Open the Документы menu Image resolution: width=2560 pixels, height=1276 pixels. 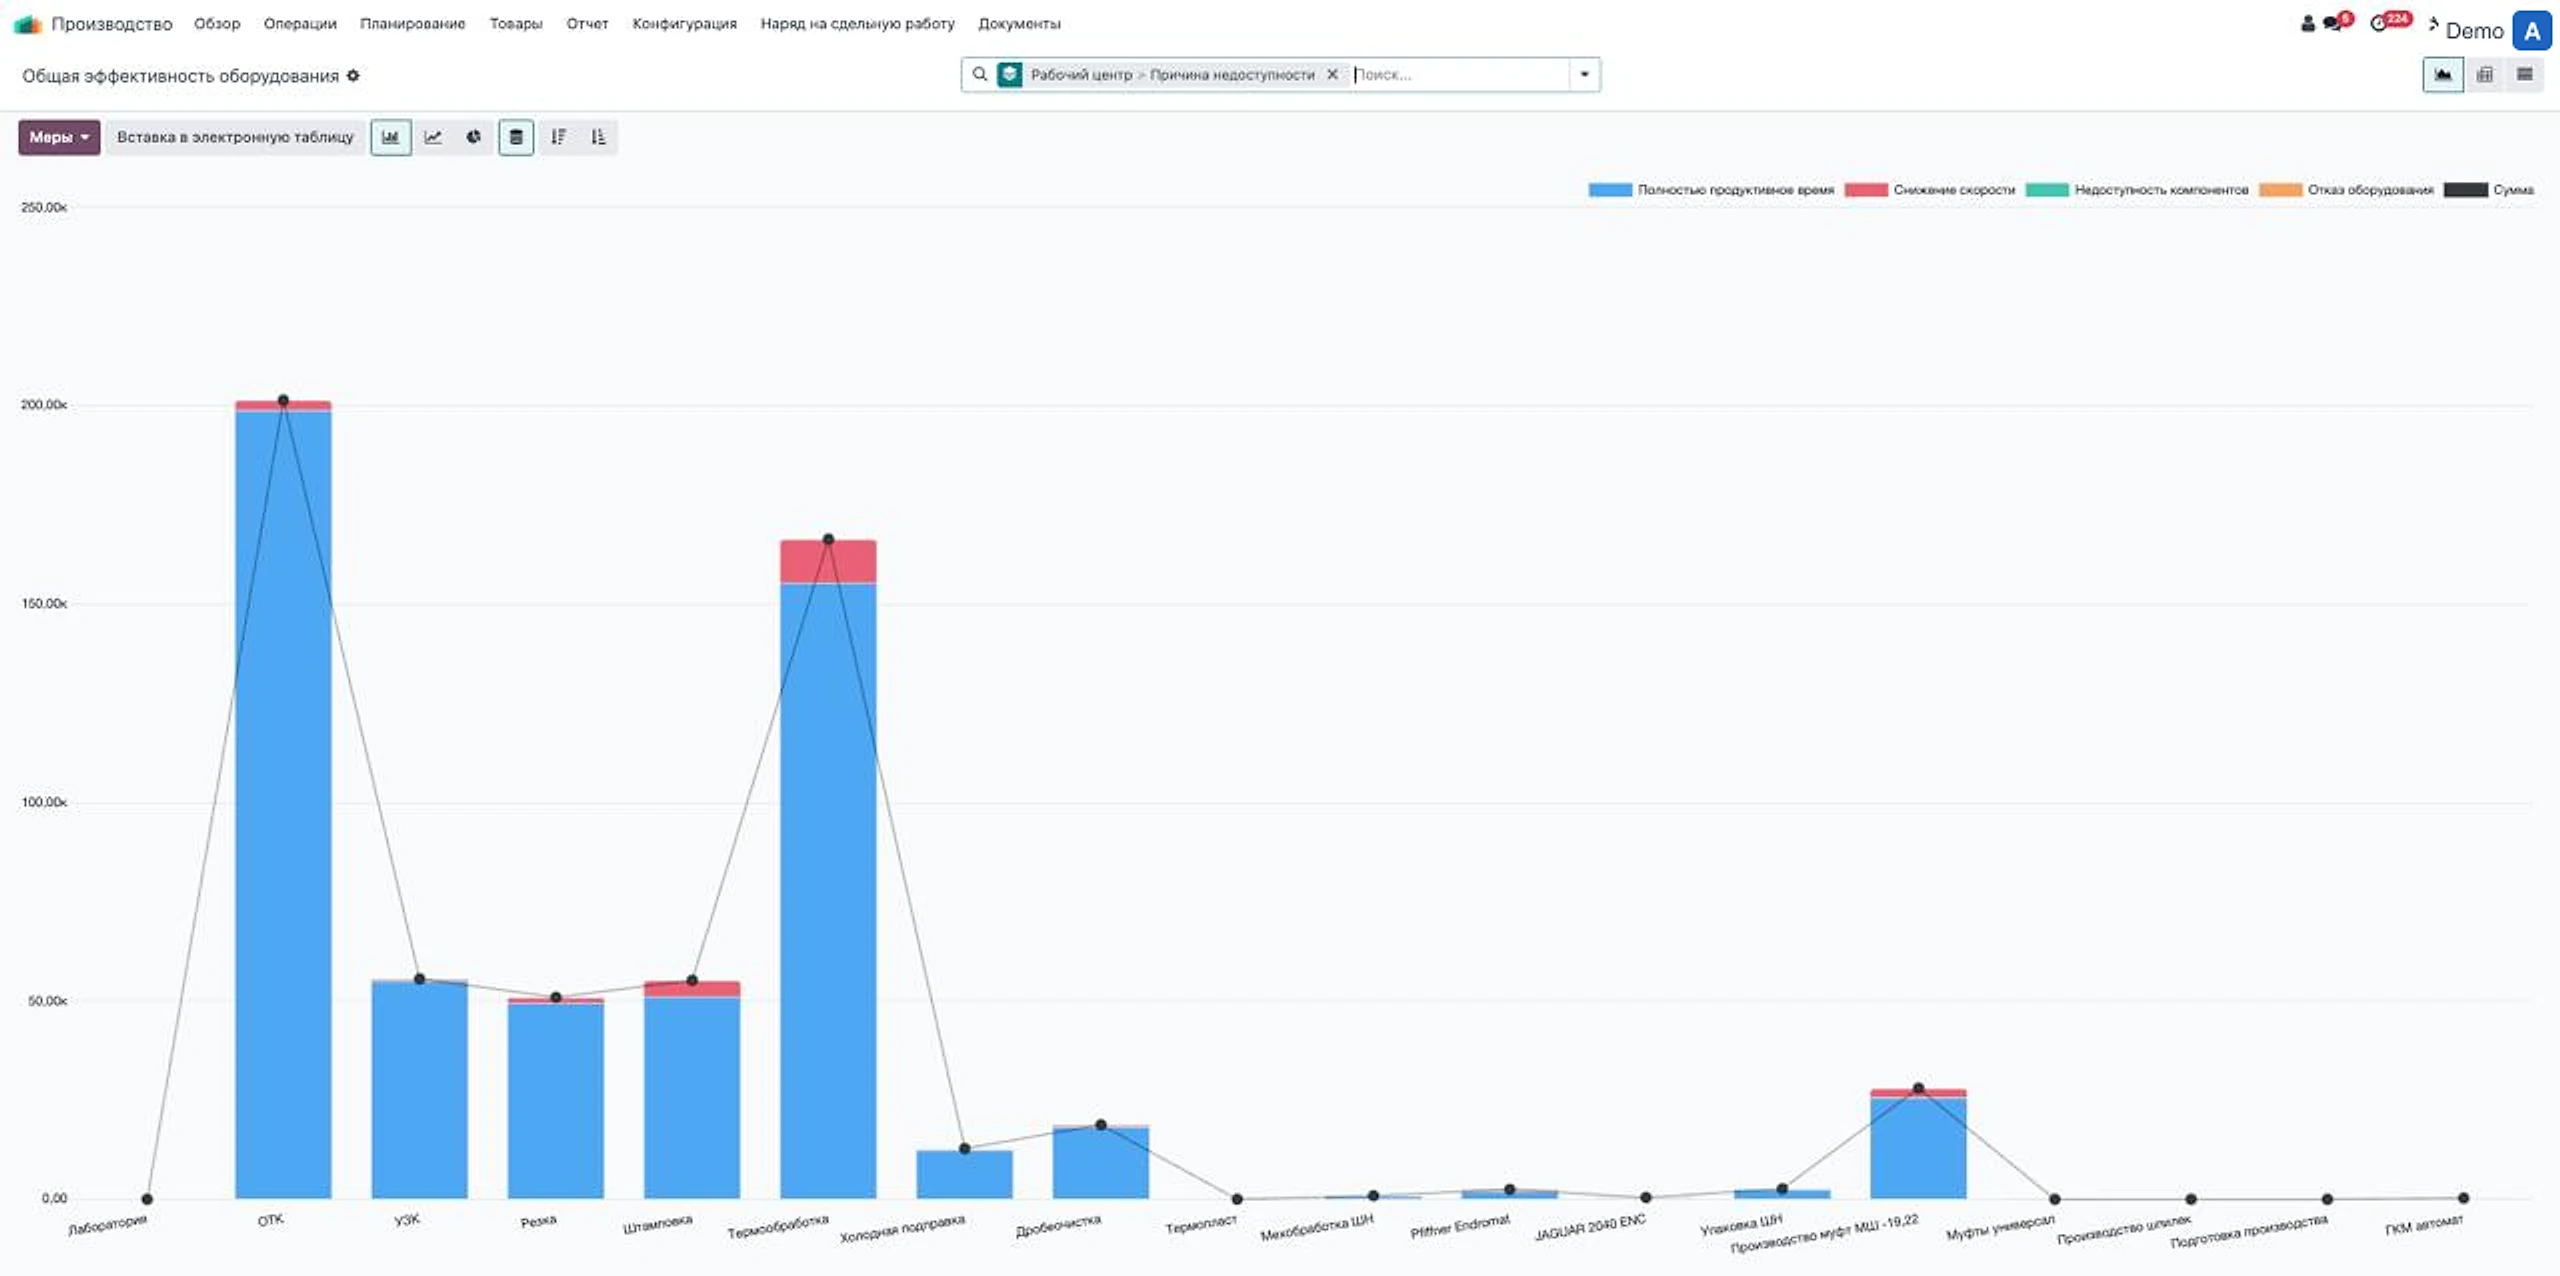1019,23
